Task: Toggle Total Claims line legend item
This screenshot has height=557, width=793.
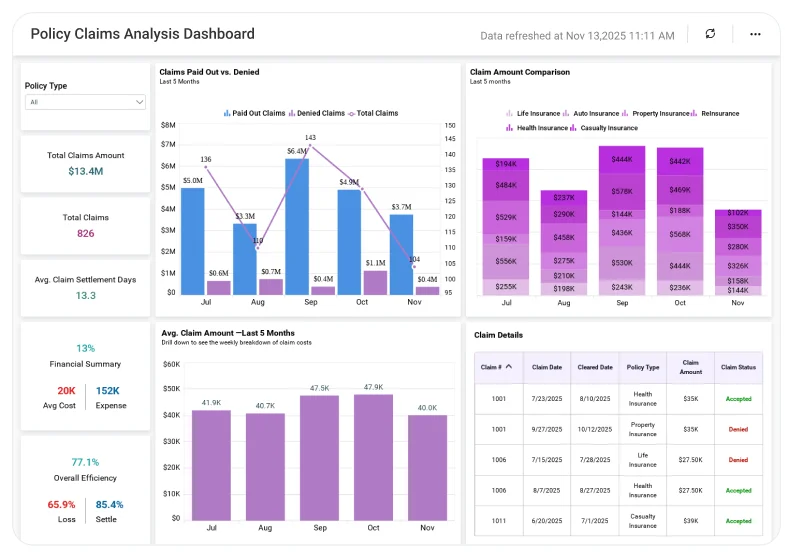Action: 373,113
